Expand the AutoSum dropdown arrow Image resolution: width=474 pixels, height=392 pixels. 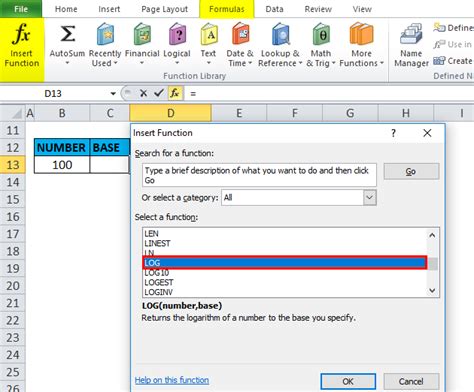coord(67,63)
